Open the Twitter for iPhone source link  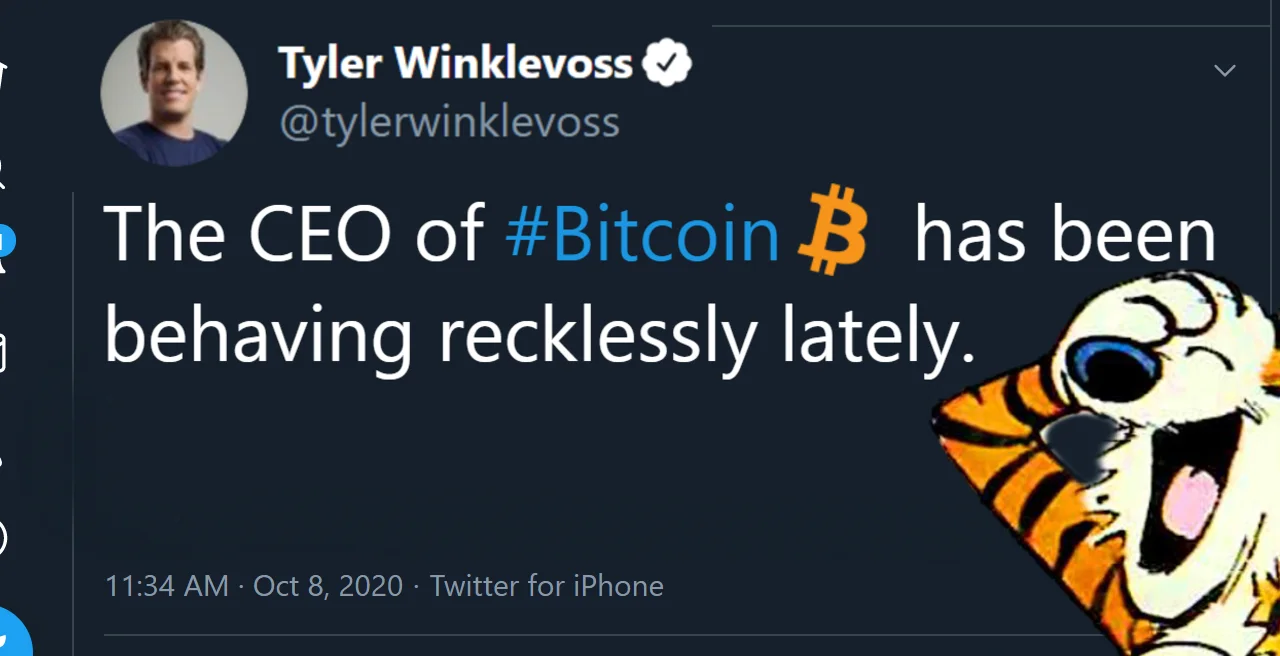tap(547, 586)
